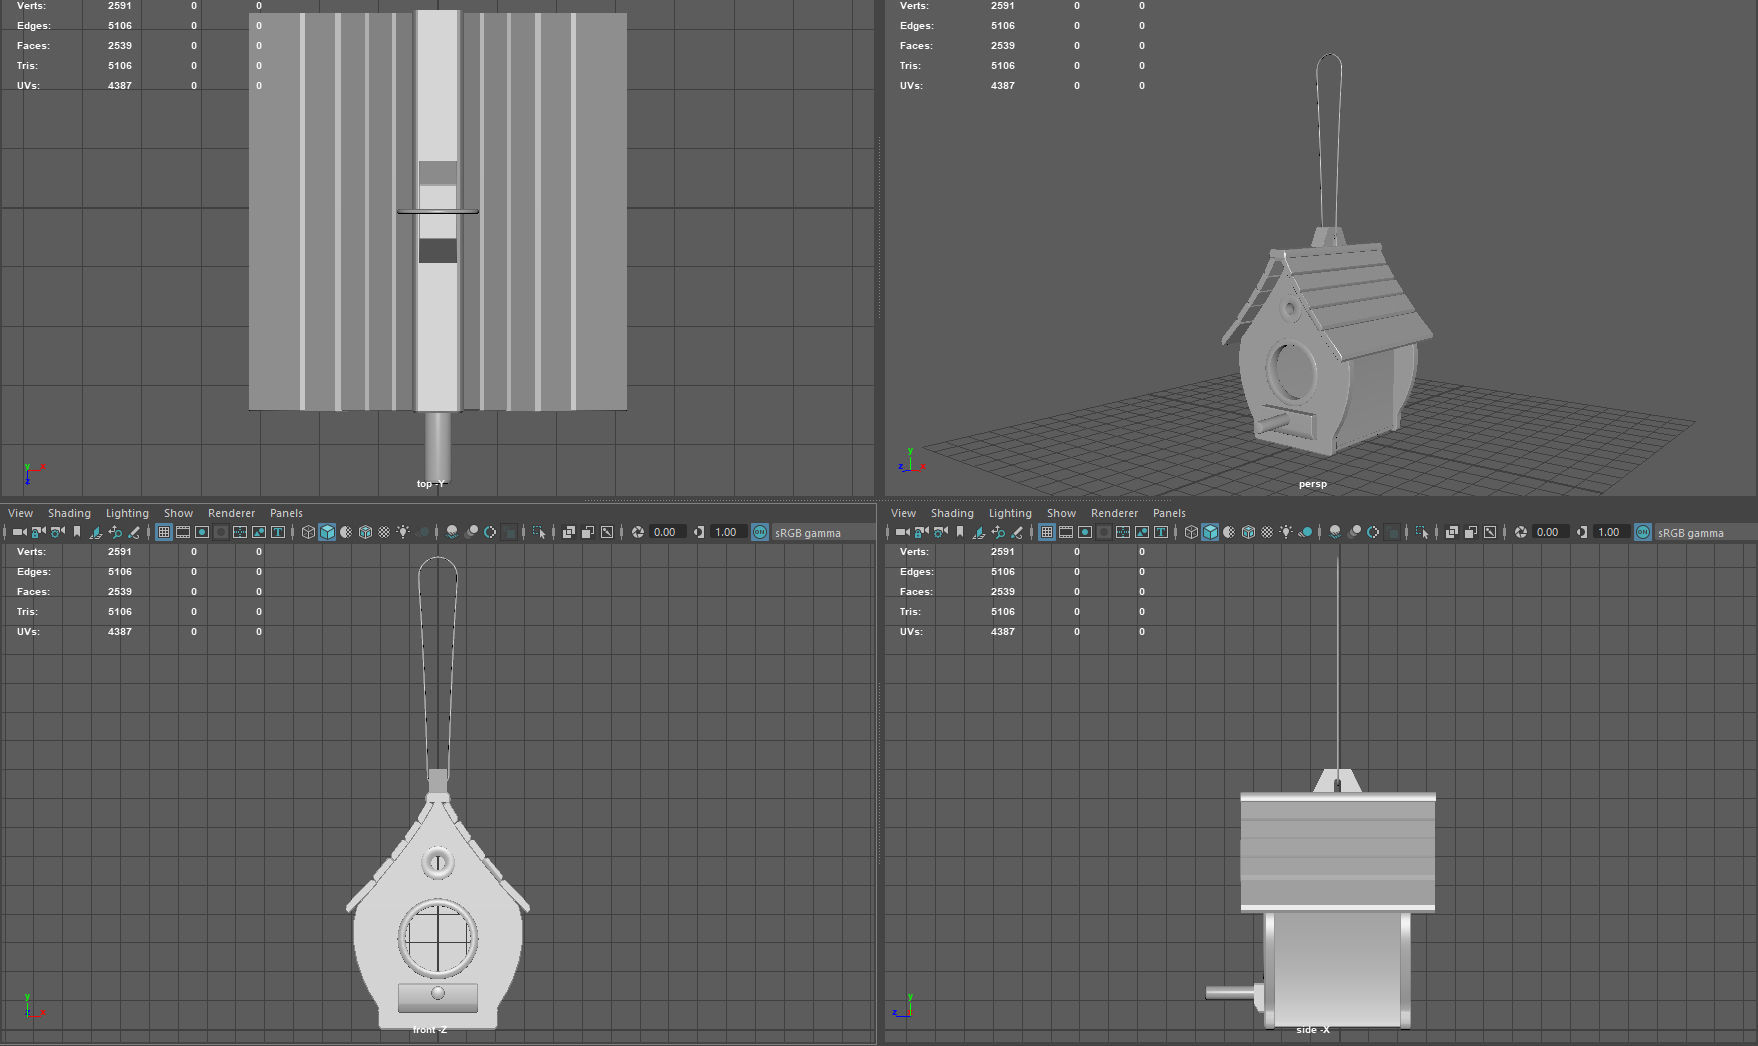
Task: Open Camera Attributes icon in front view toolbar
Action: pyautogui.click(x=57, y=532)
